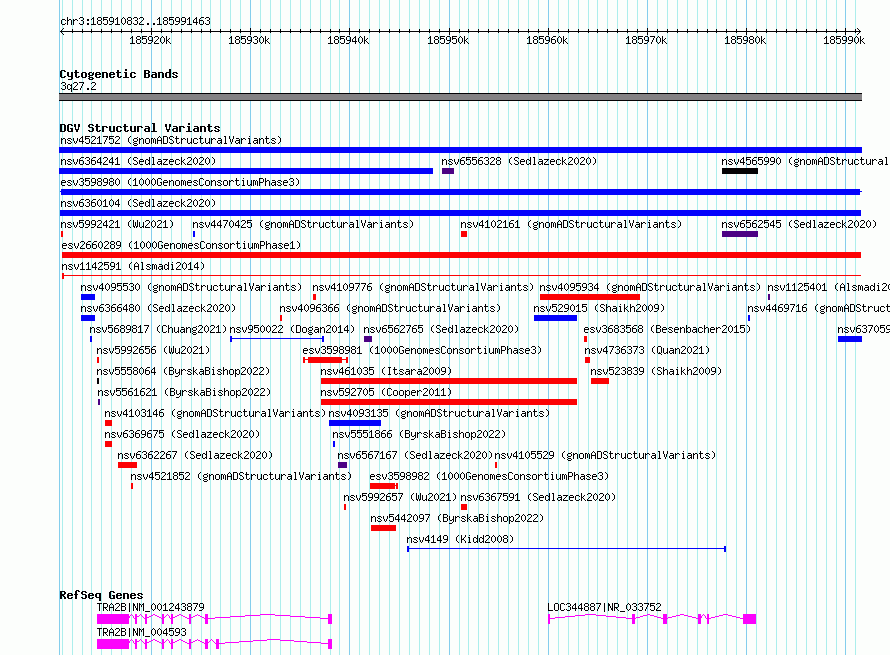Viewport: 890px width, 655px height.
Task: Click the blue bar under nsv529015
Action: click(x=555, y=318)
